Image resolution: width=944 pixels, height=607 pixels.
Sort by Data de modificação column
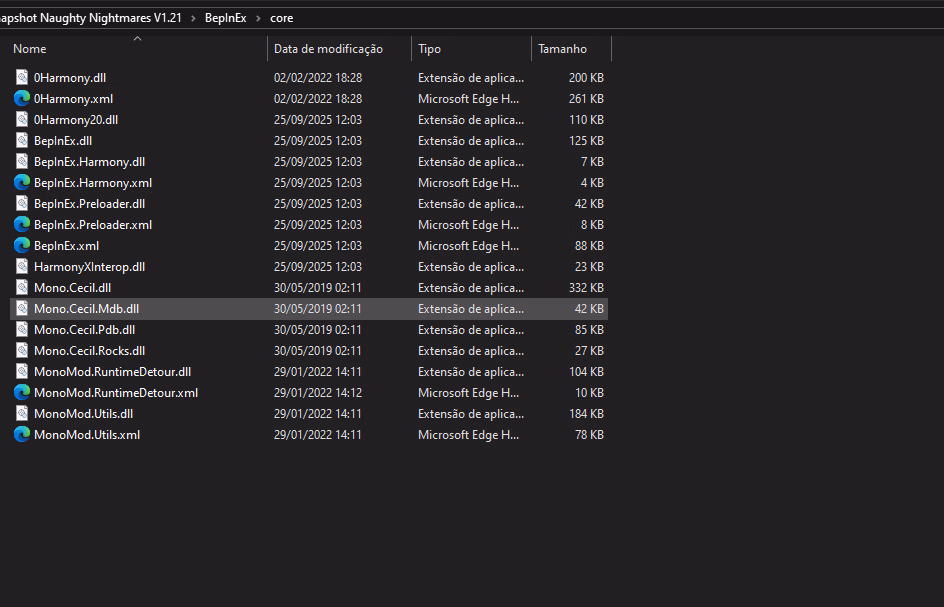(328, 49)
